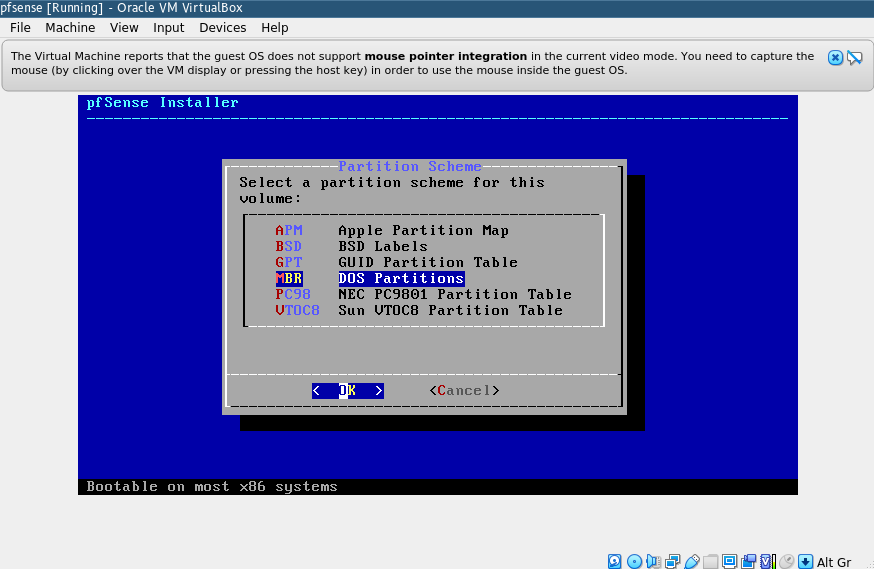The image size is (874, 569).
Task: Click the display settings status icon
Action: click(x=729, y=561)
